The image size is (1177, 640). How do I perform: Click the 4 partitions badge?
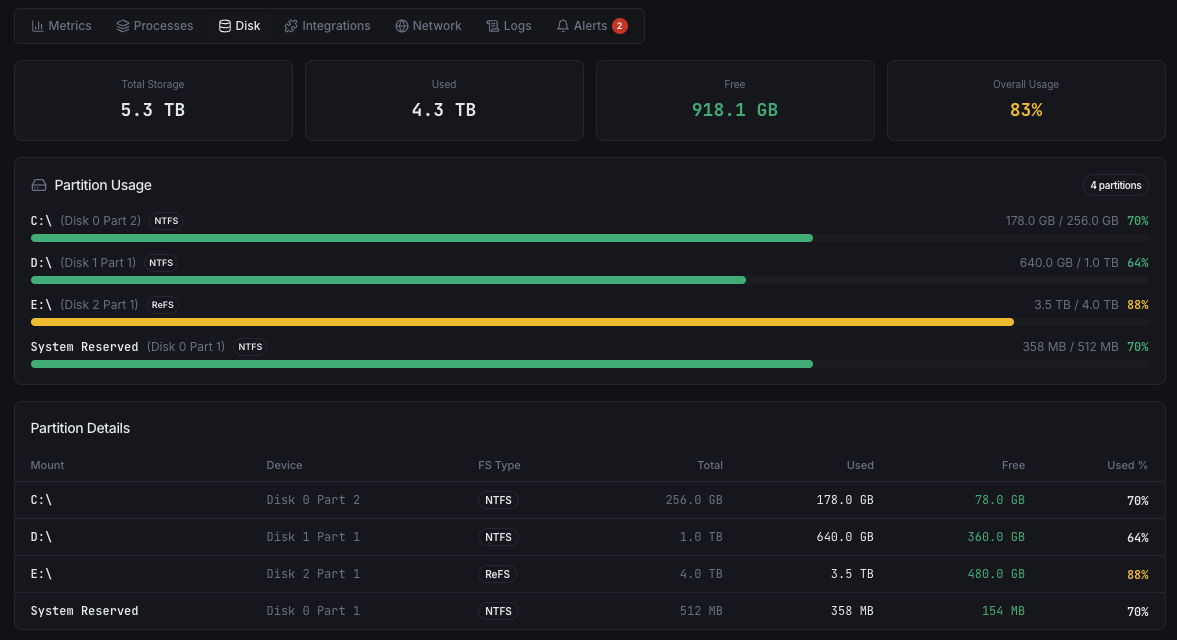click(1115, 185)
